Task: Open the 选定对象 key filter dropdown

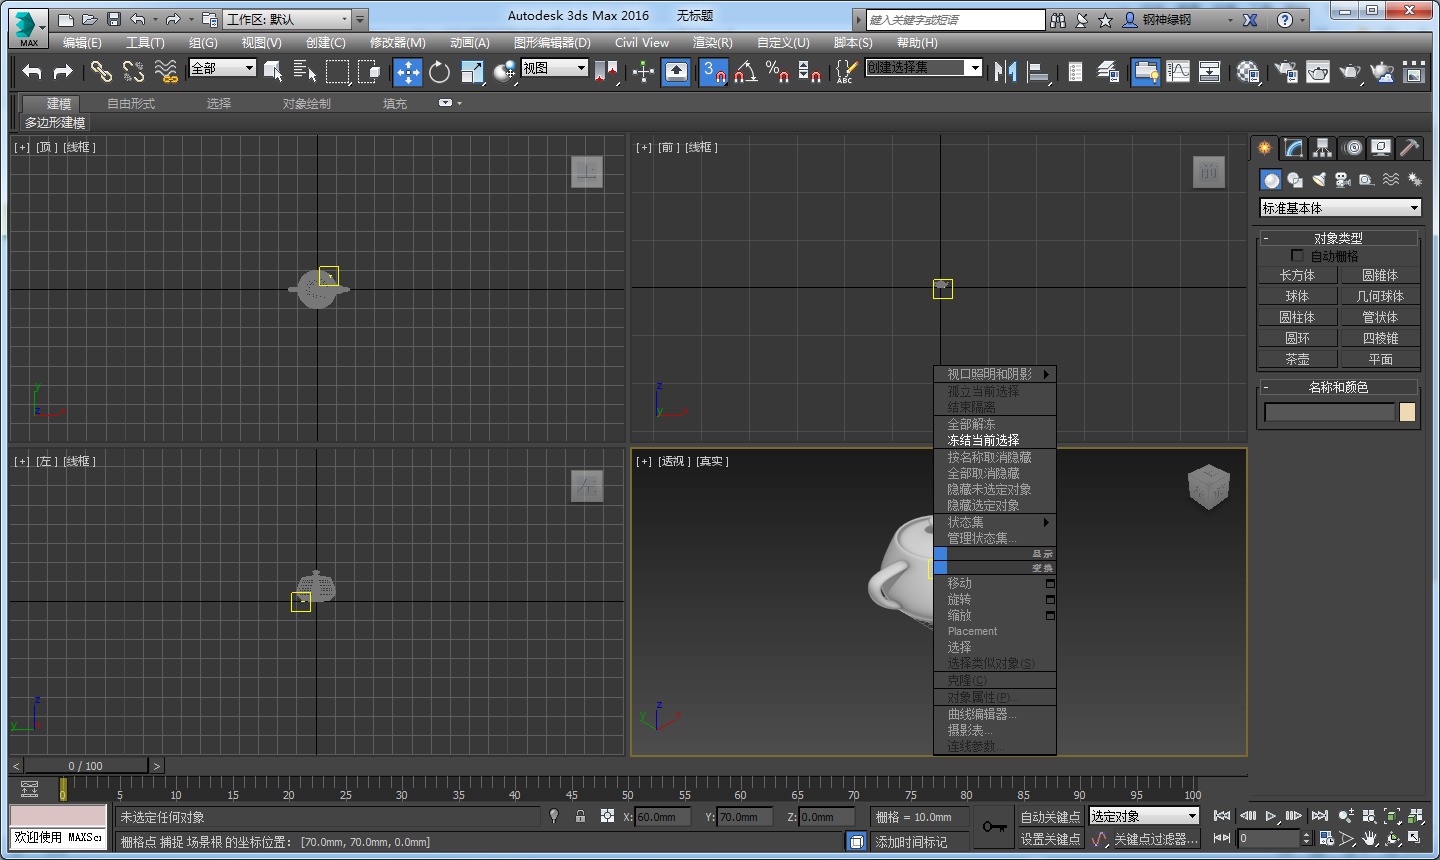Action: pyautogui.click(x=1143, y=816)
